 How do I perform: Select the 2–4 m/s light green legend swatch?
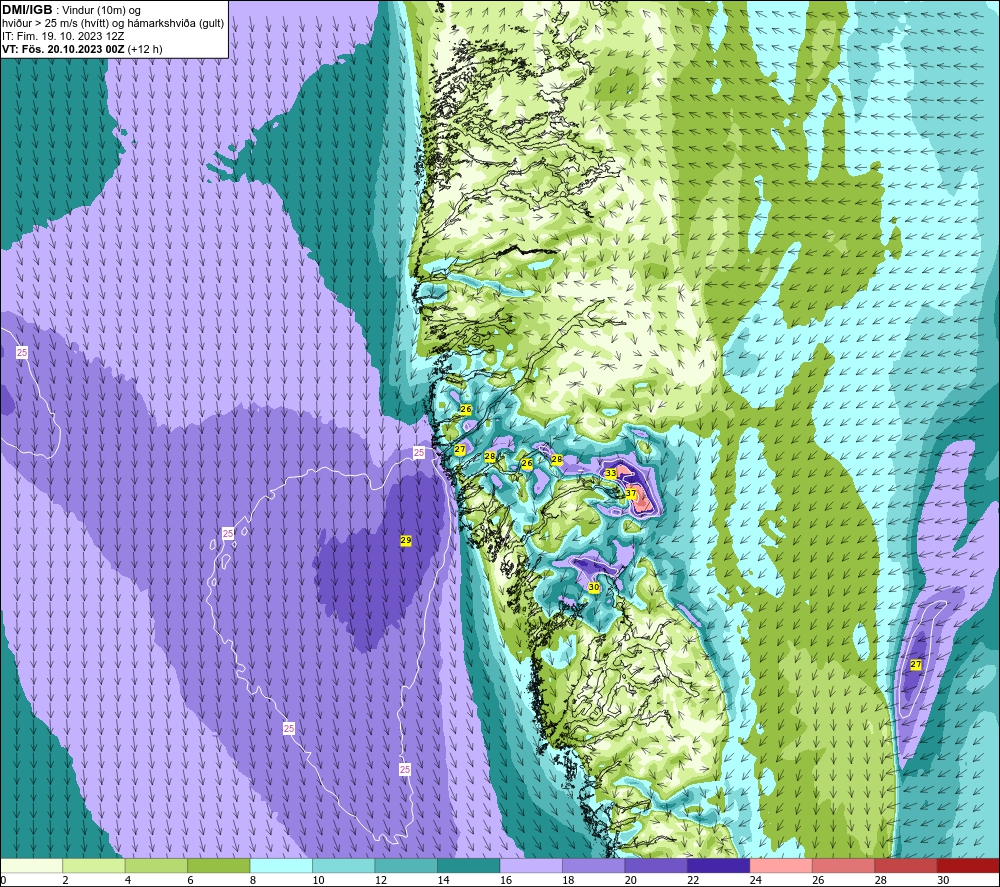pos(94,865)
